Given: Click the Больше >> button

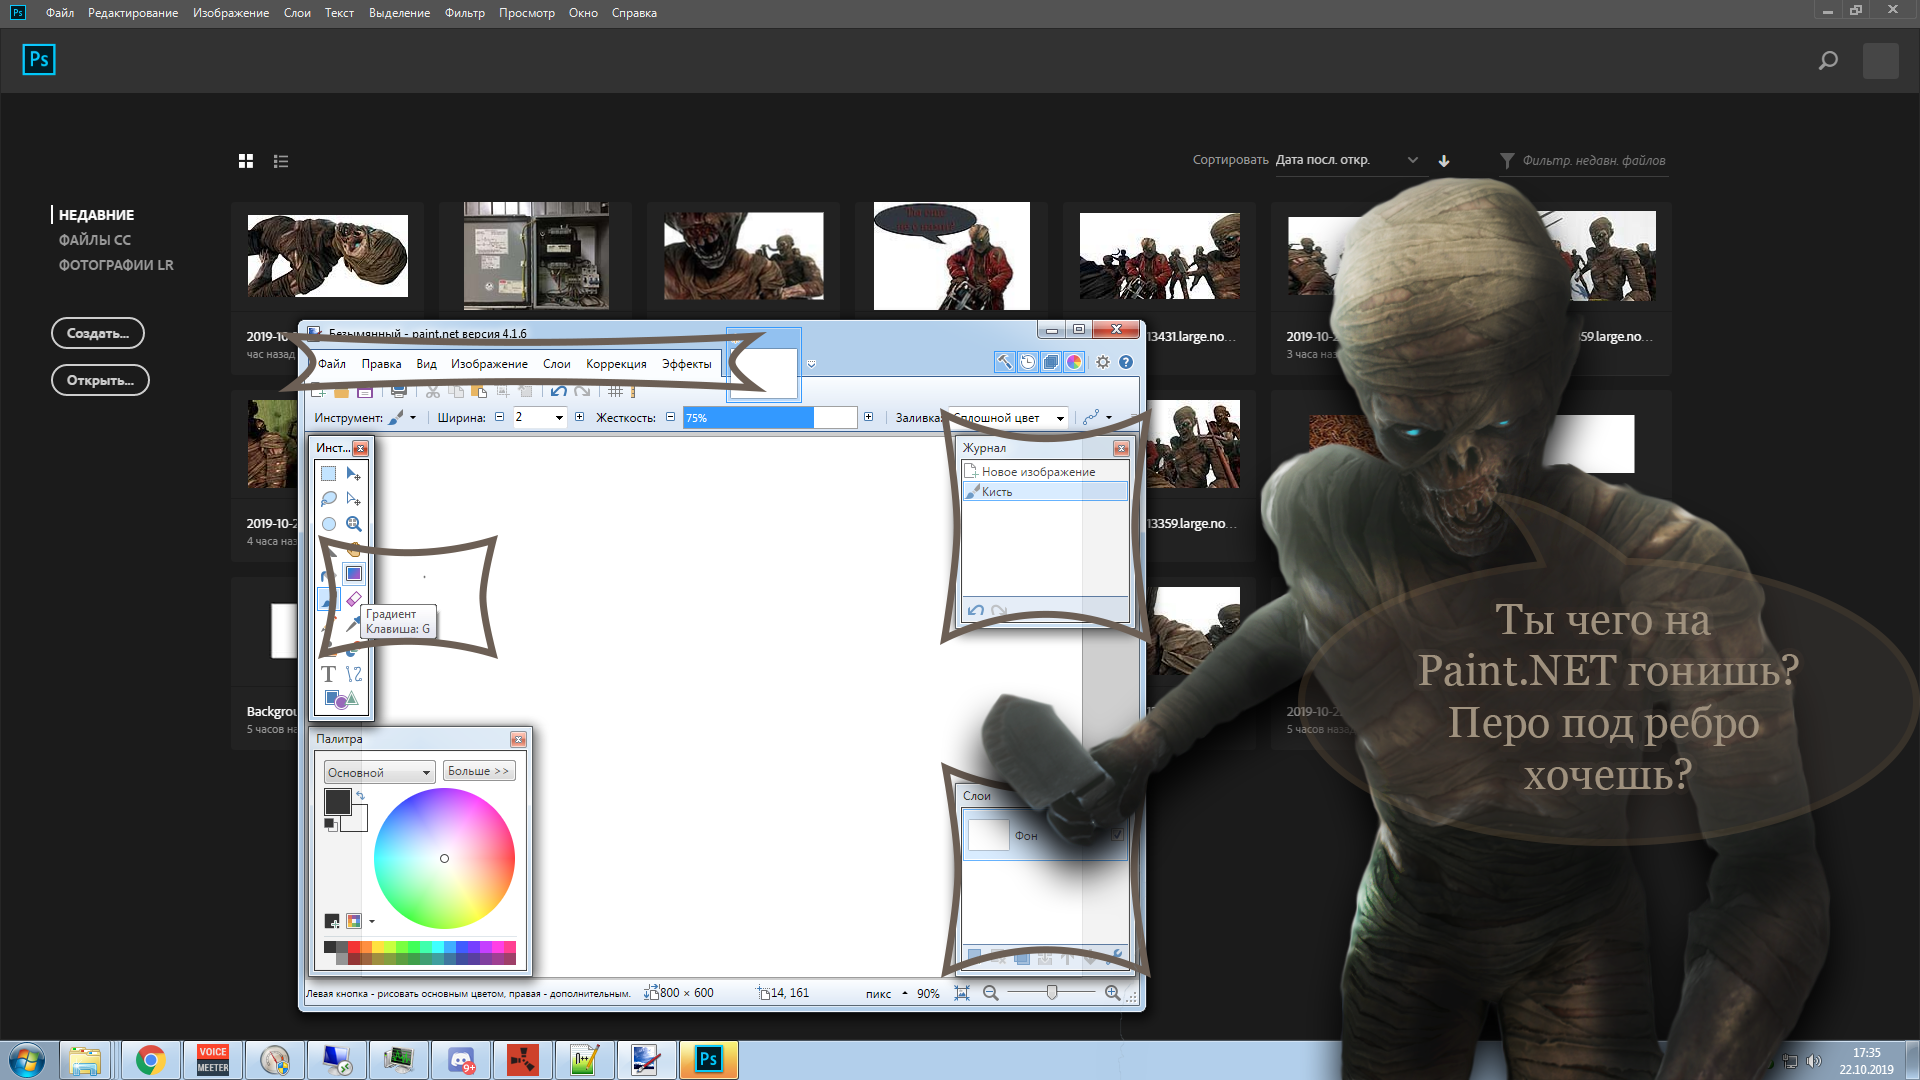Looking at the screenshot, I should pyautogui.click(x=479, y=771).
